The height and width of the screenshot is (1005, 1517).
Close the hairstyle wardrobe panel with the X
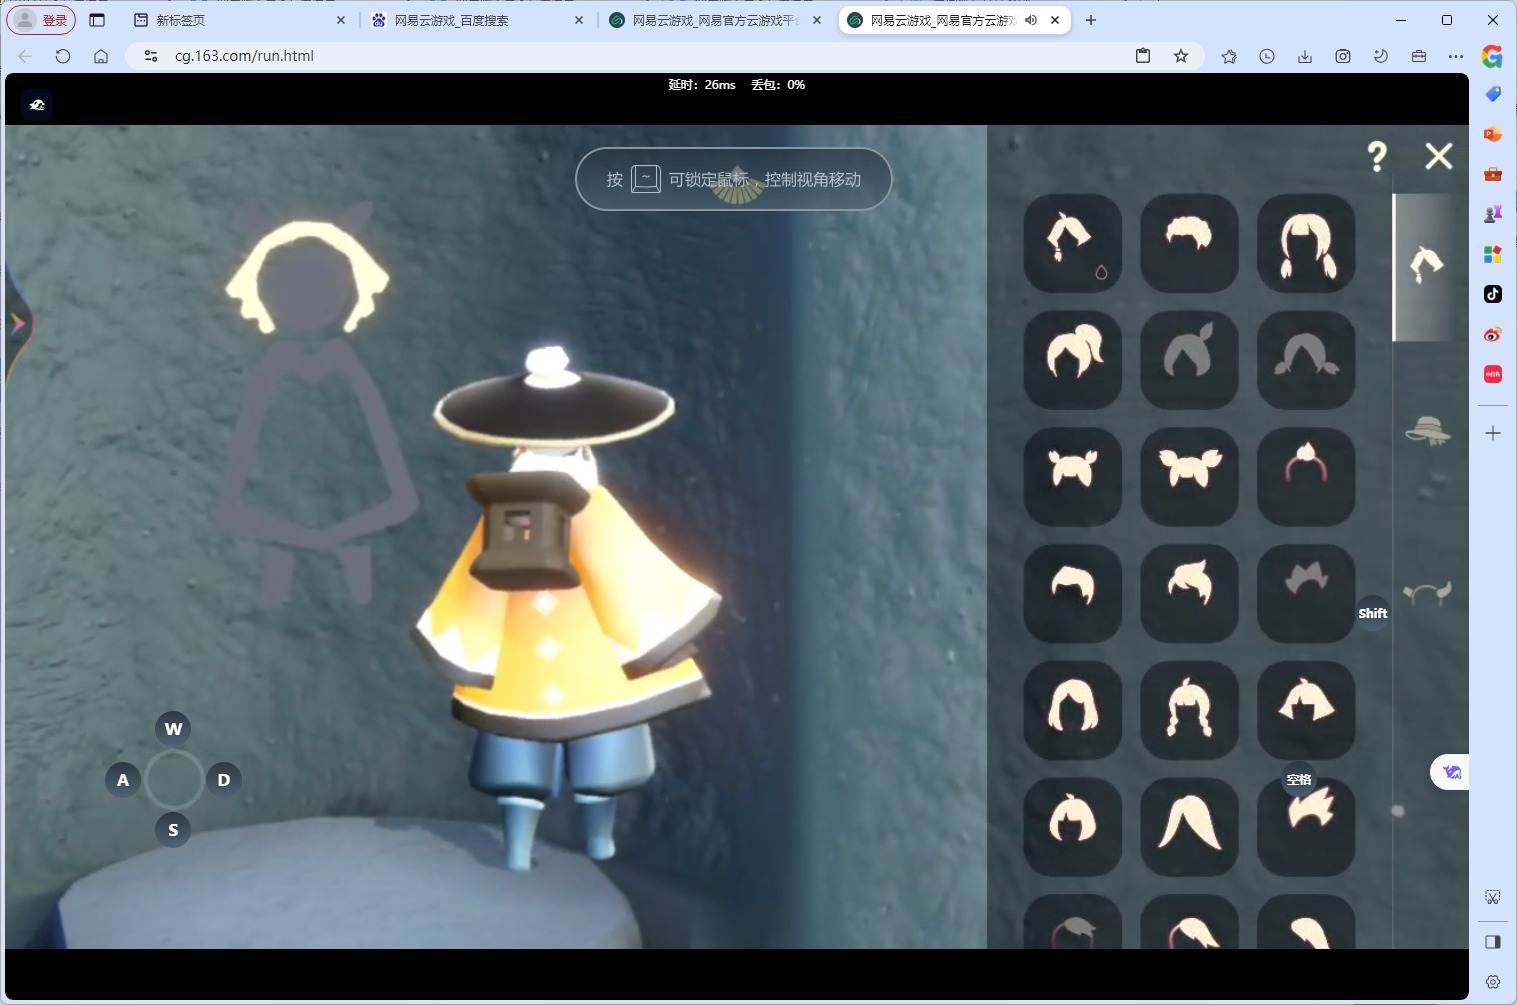[1439, 156]
